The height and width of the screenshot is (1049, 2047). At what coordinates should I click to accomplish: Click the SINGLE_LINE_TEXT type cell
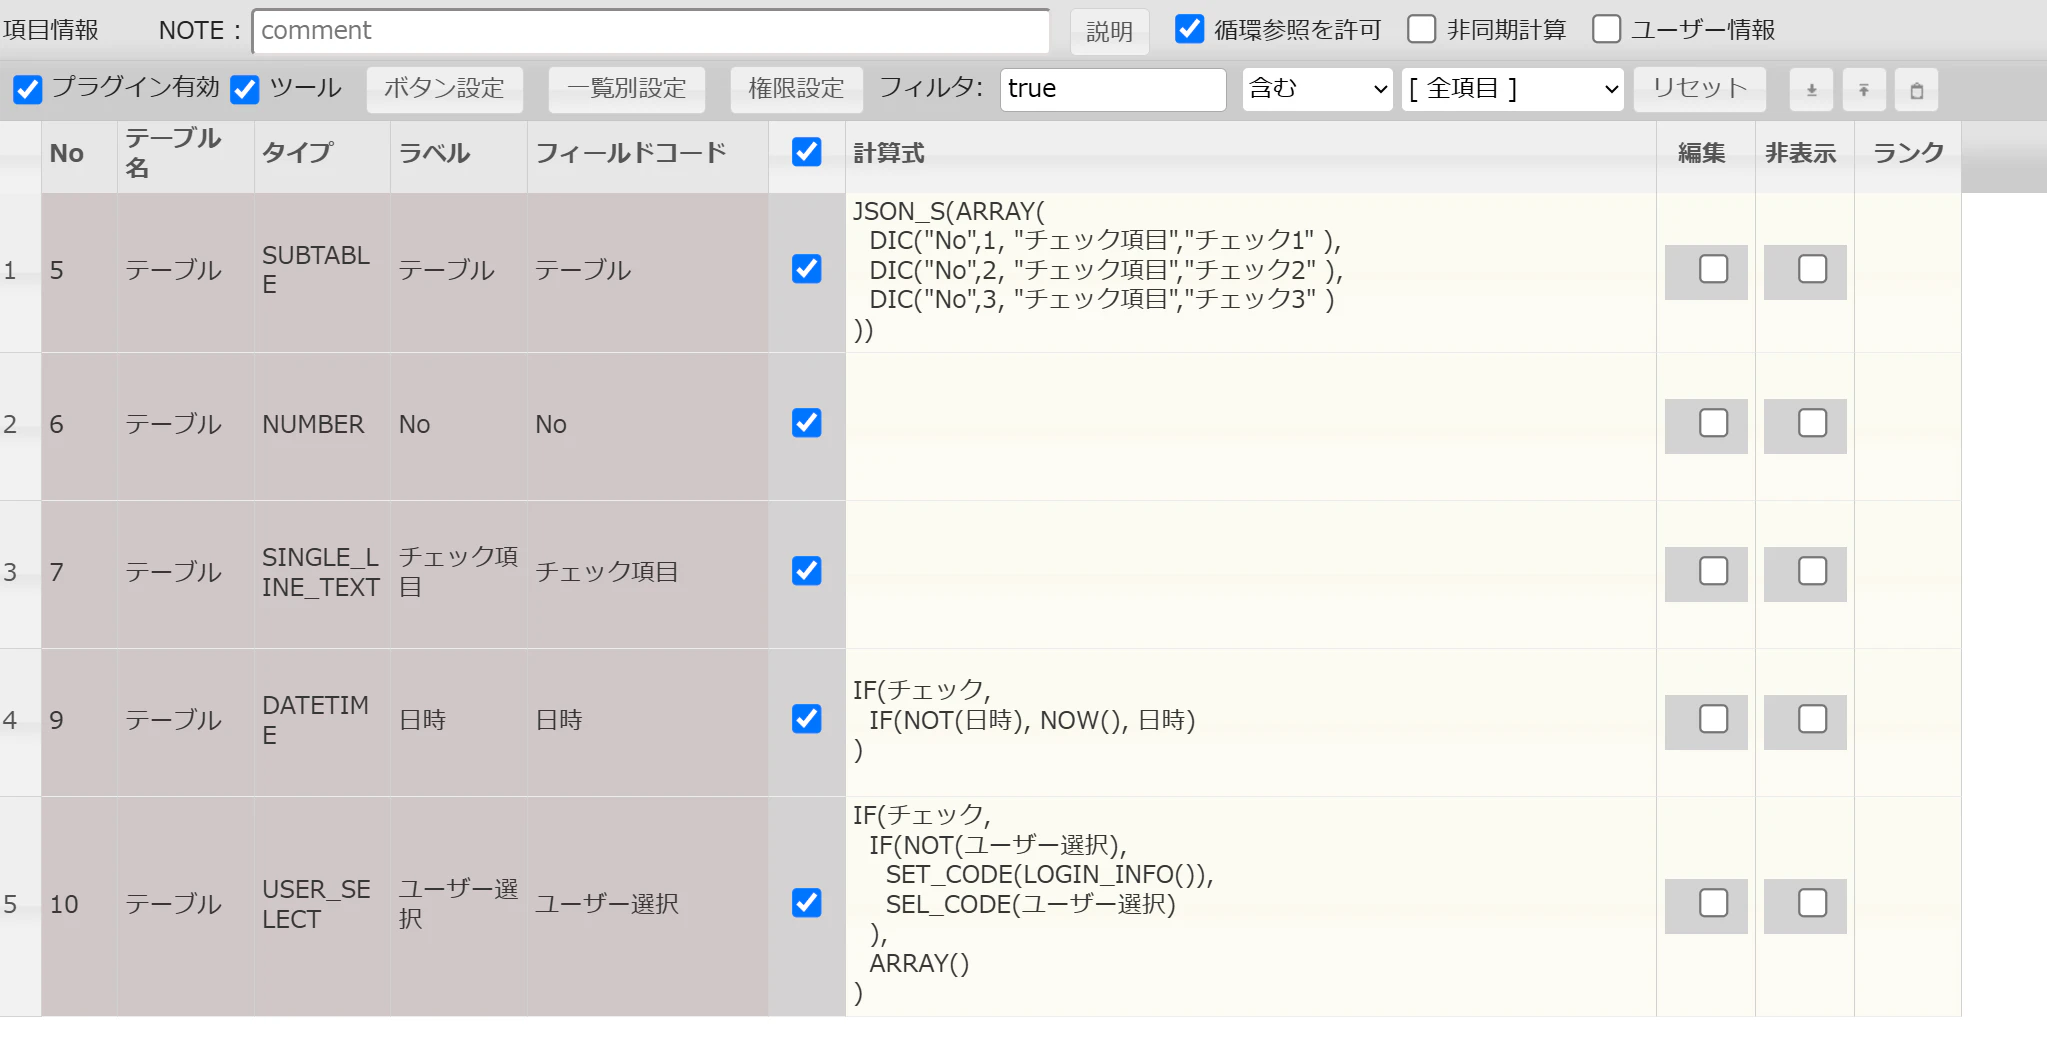click(x=322, y=573)
